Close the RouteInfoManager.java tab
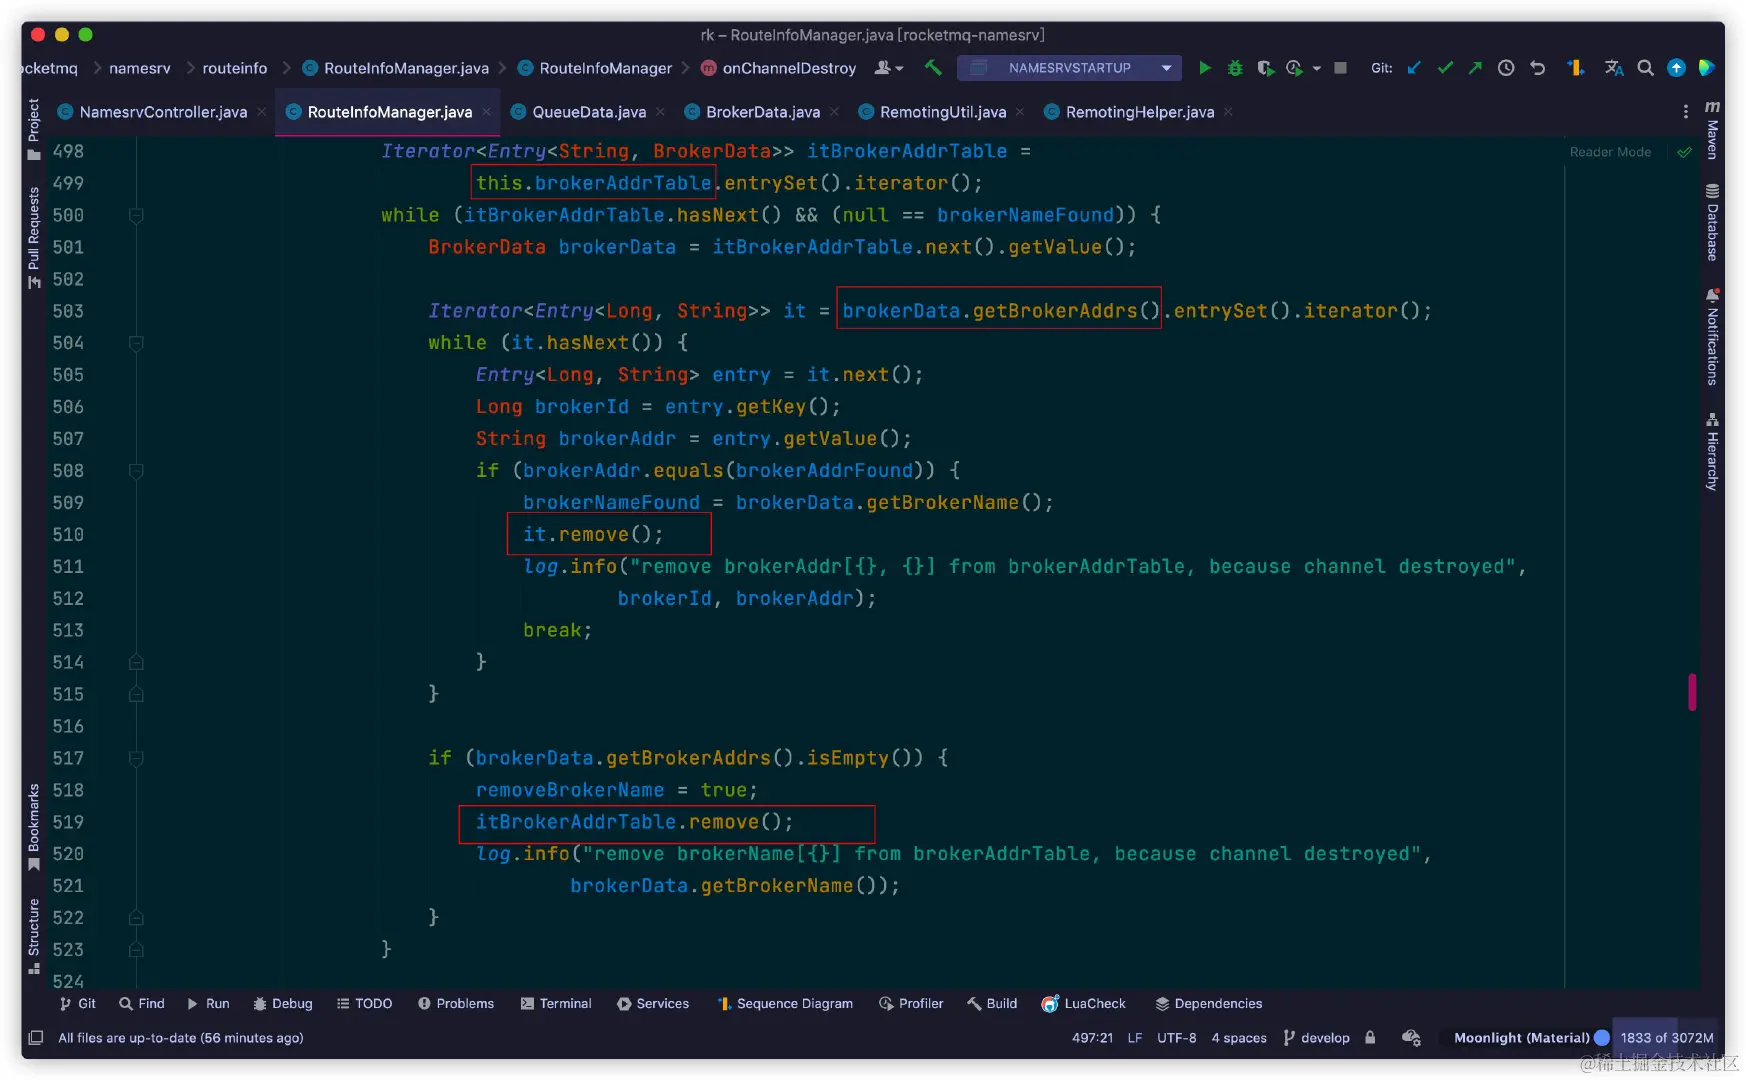 487,112
